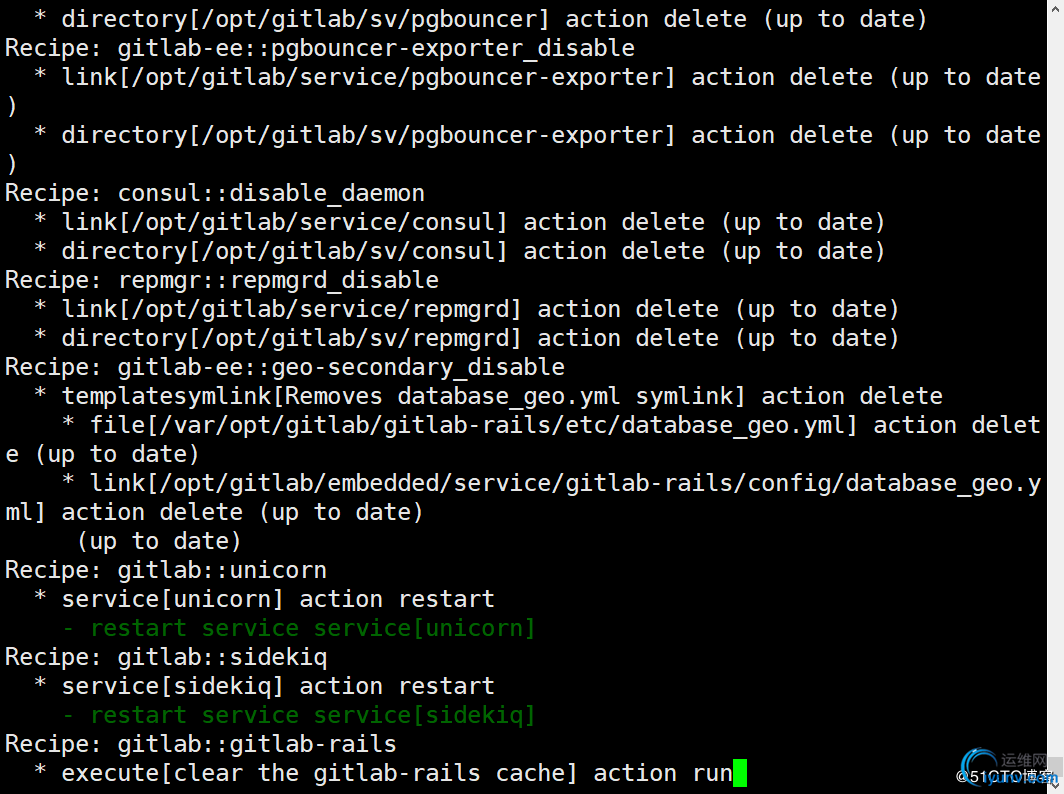The image size is (1064, 794).
Task: Click the 'templatesymlink[Removes database_geo.yml symlink]' text
Action: (404, 396)
